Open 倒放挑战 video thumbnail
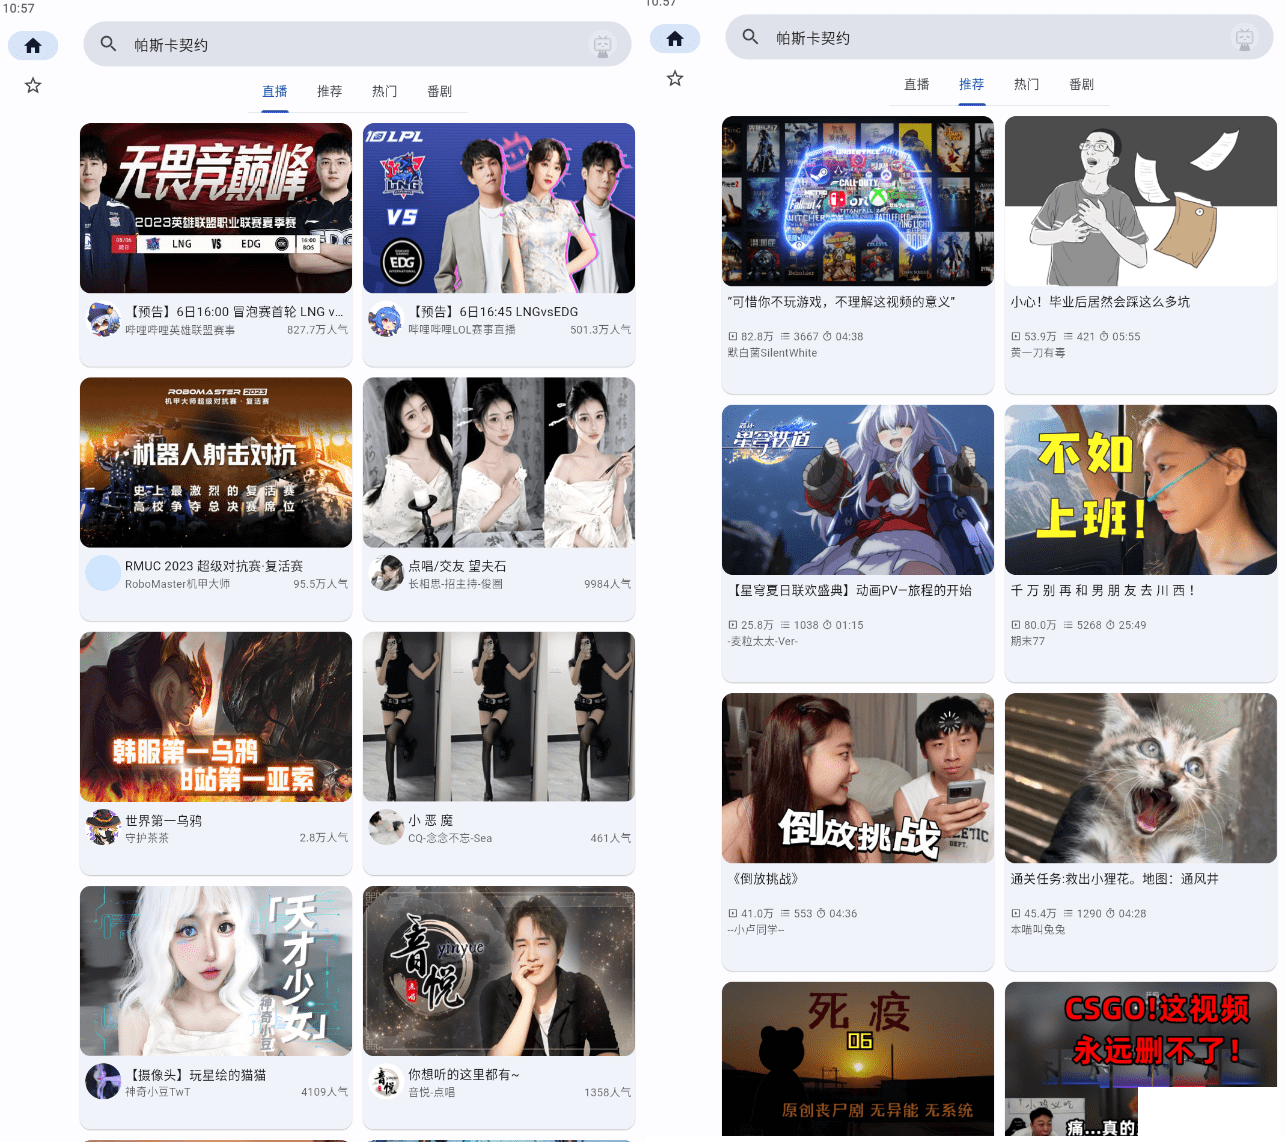The image size is (1285, 1142). 858,778
